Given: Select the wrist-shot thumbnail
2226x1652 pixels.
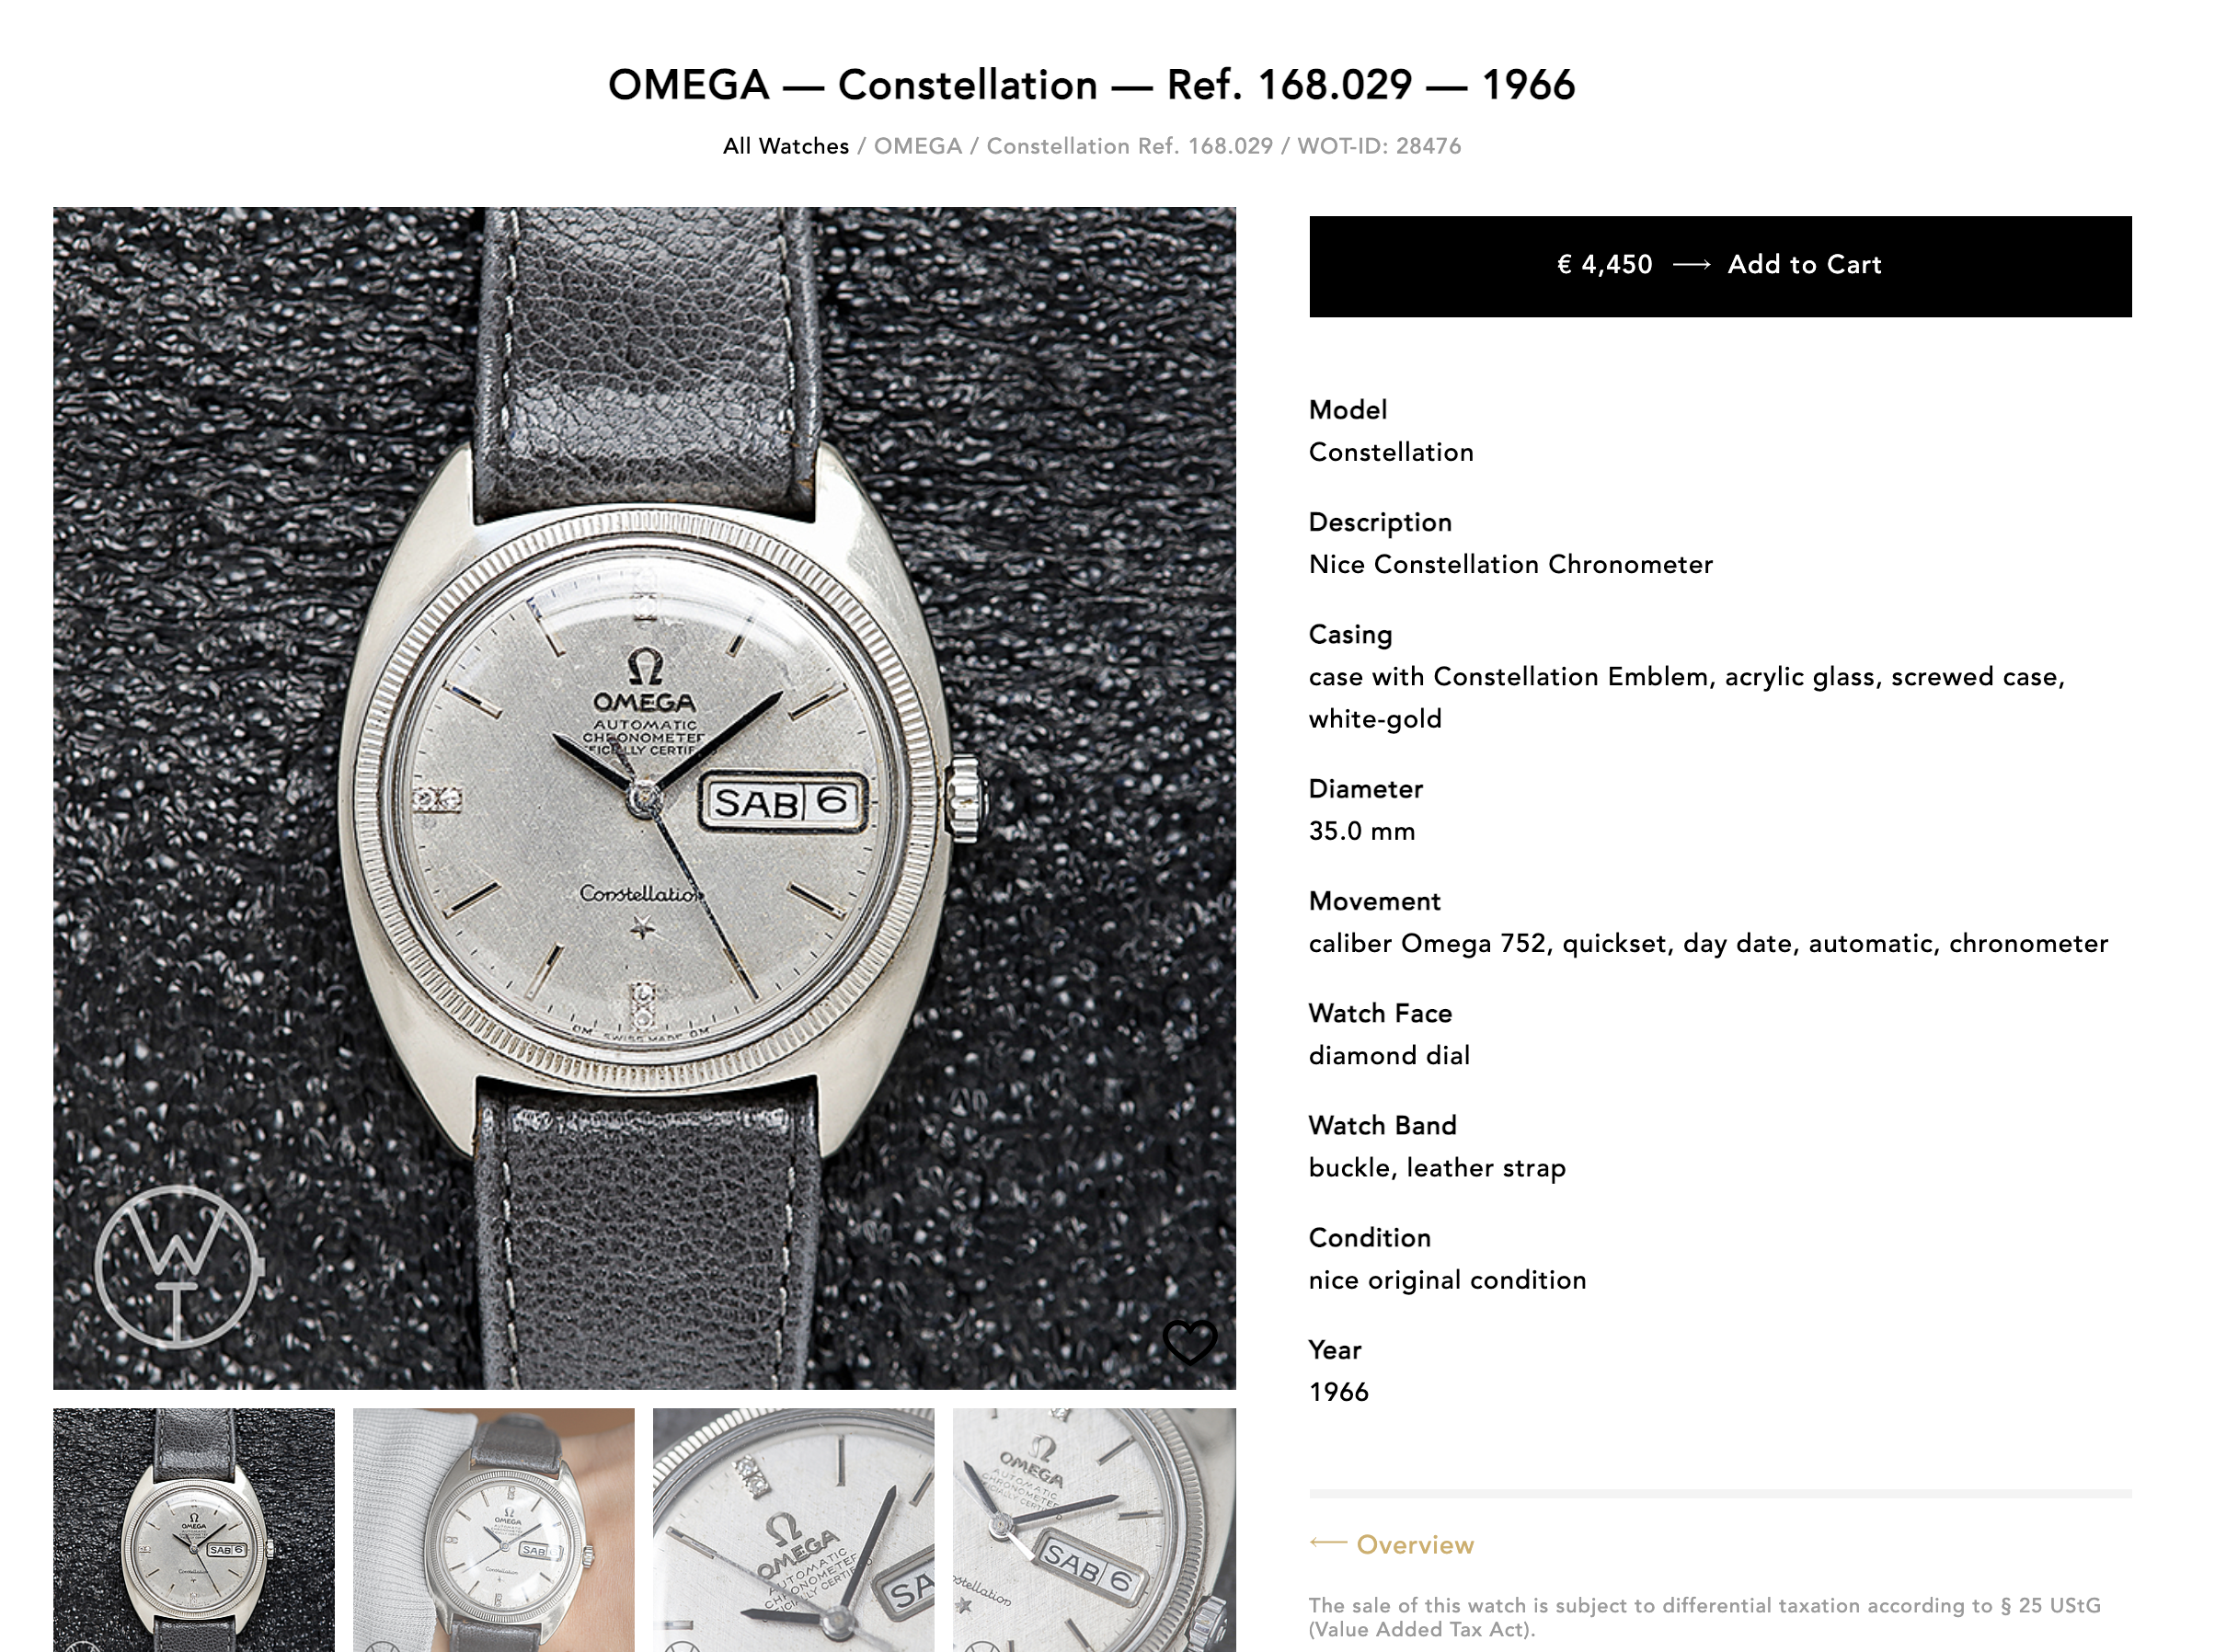Looking at the screenshot, I should (x=493, y=1529).
